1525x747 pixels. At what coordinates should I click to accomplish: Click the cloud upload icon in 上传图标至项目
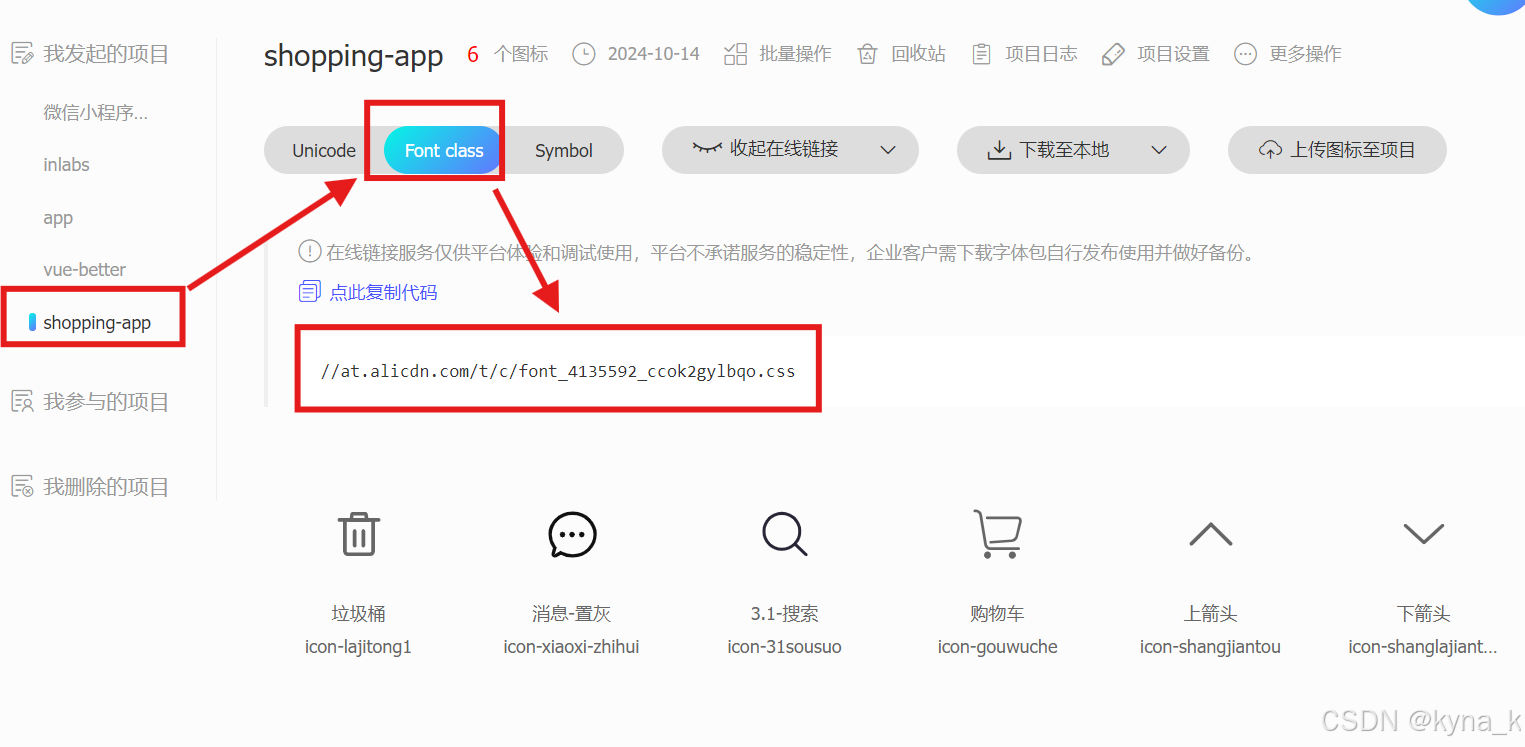[x=1270, y=150]
